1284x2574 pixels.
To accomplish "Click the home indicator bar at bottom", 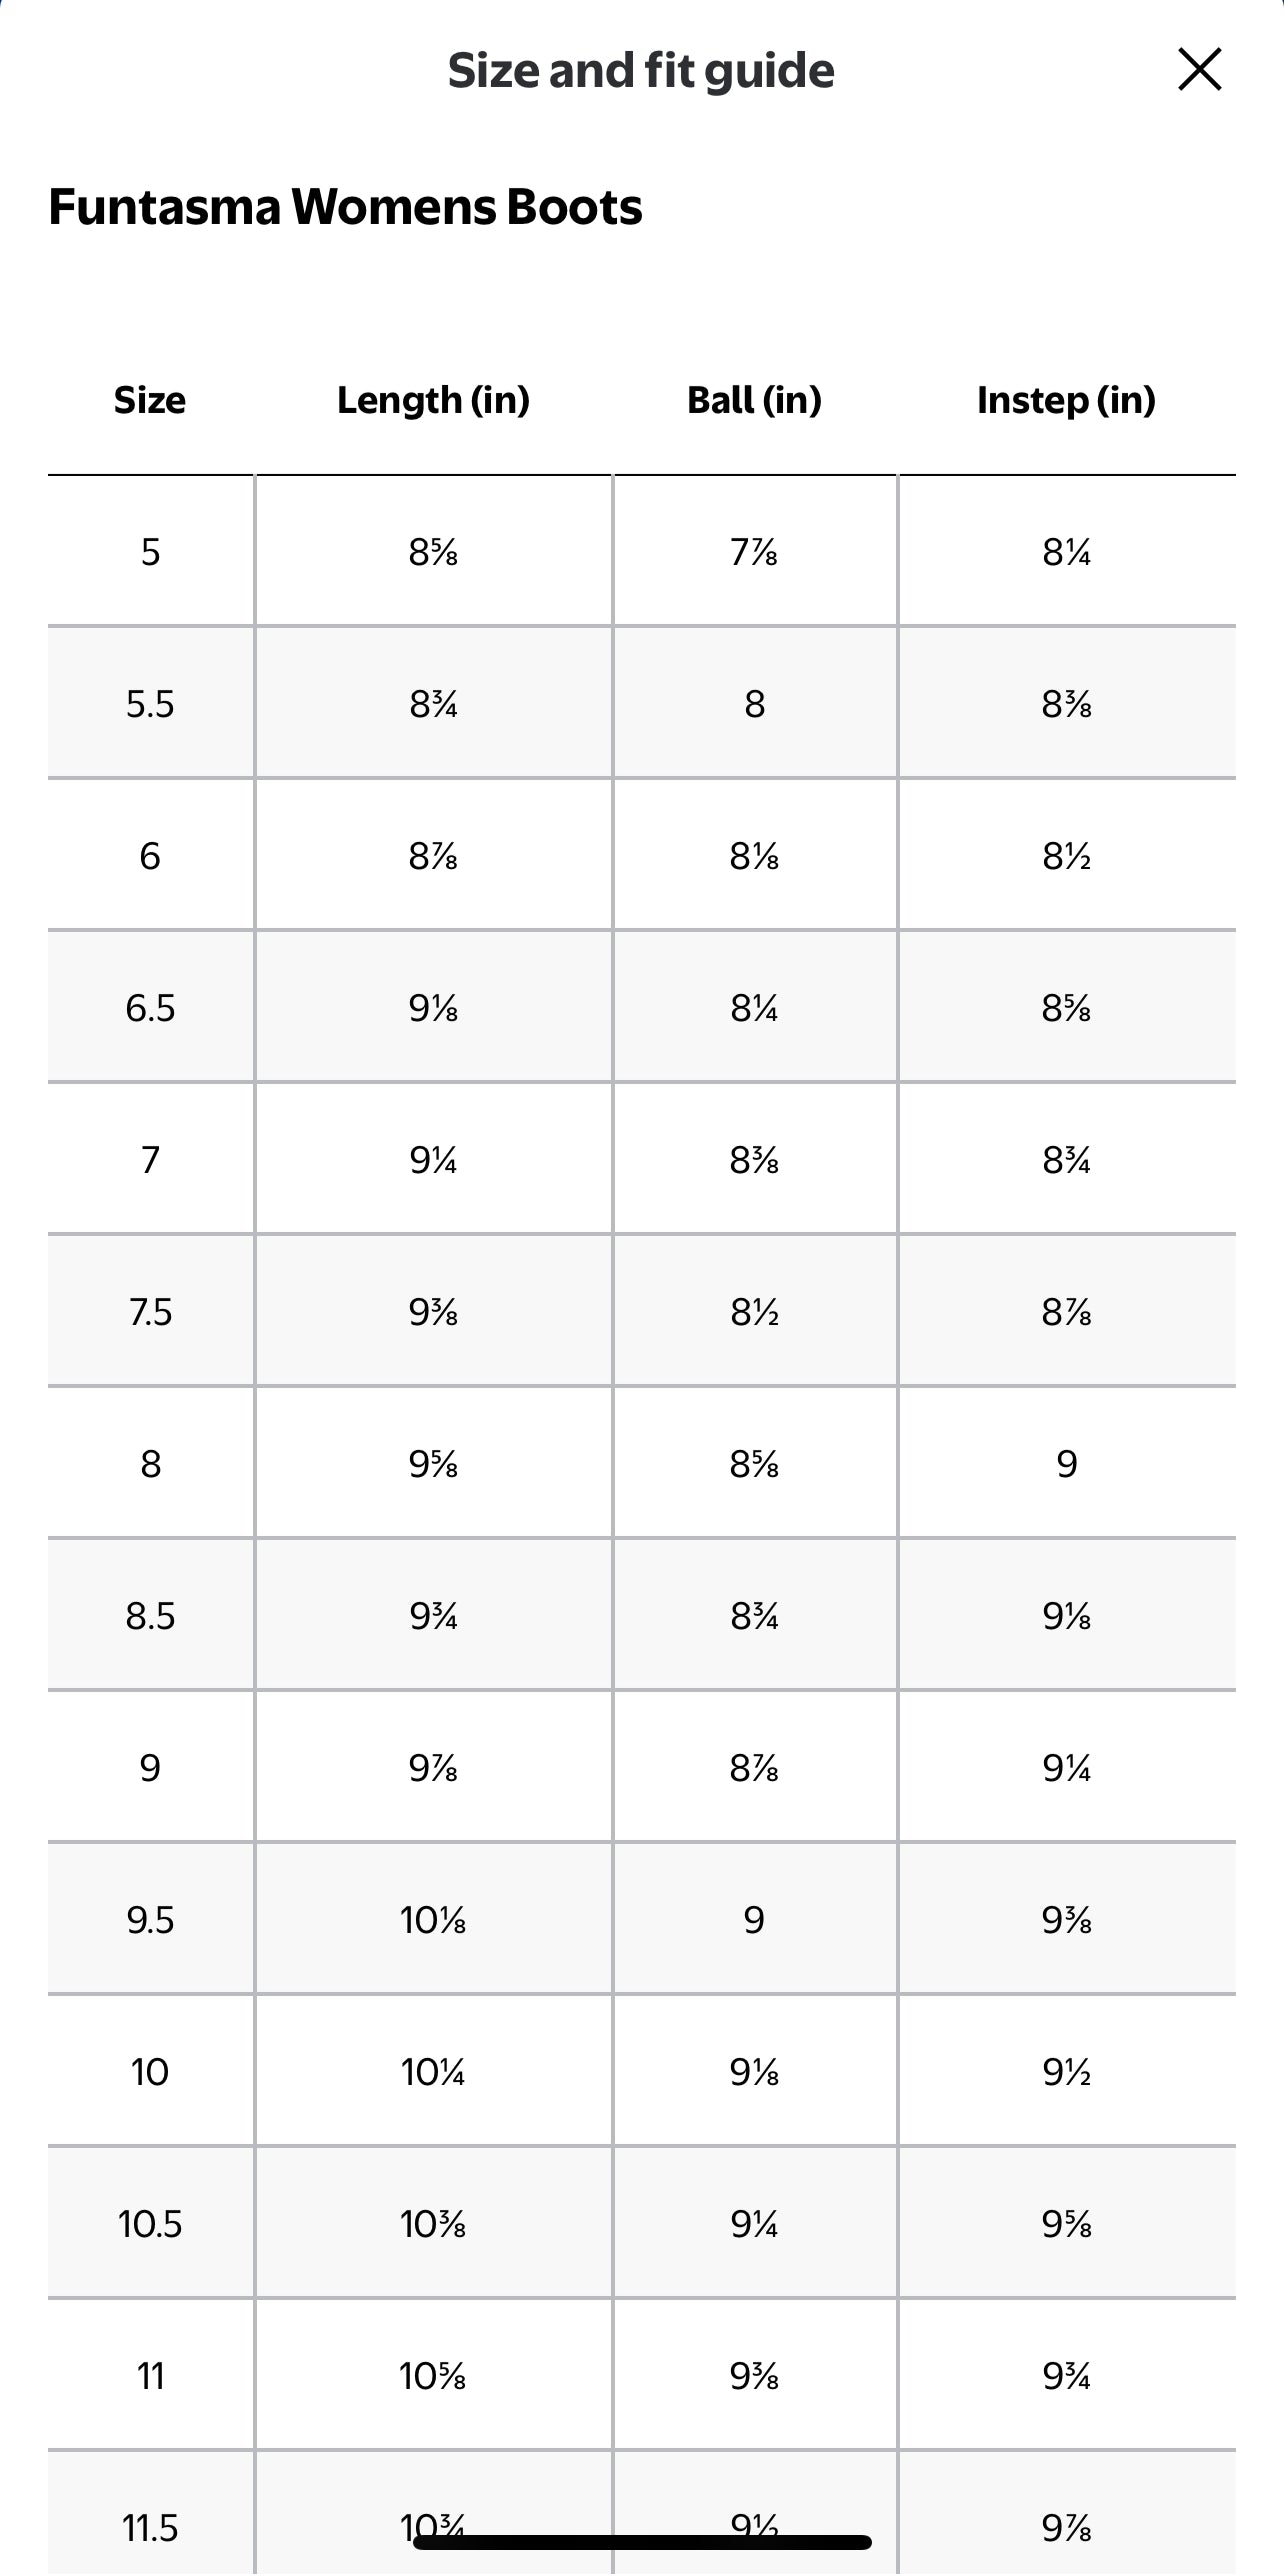I will (642, 2542).
